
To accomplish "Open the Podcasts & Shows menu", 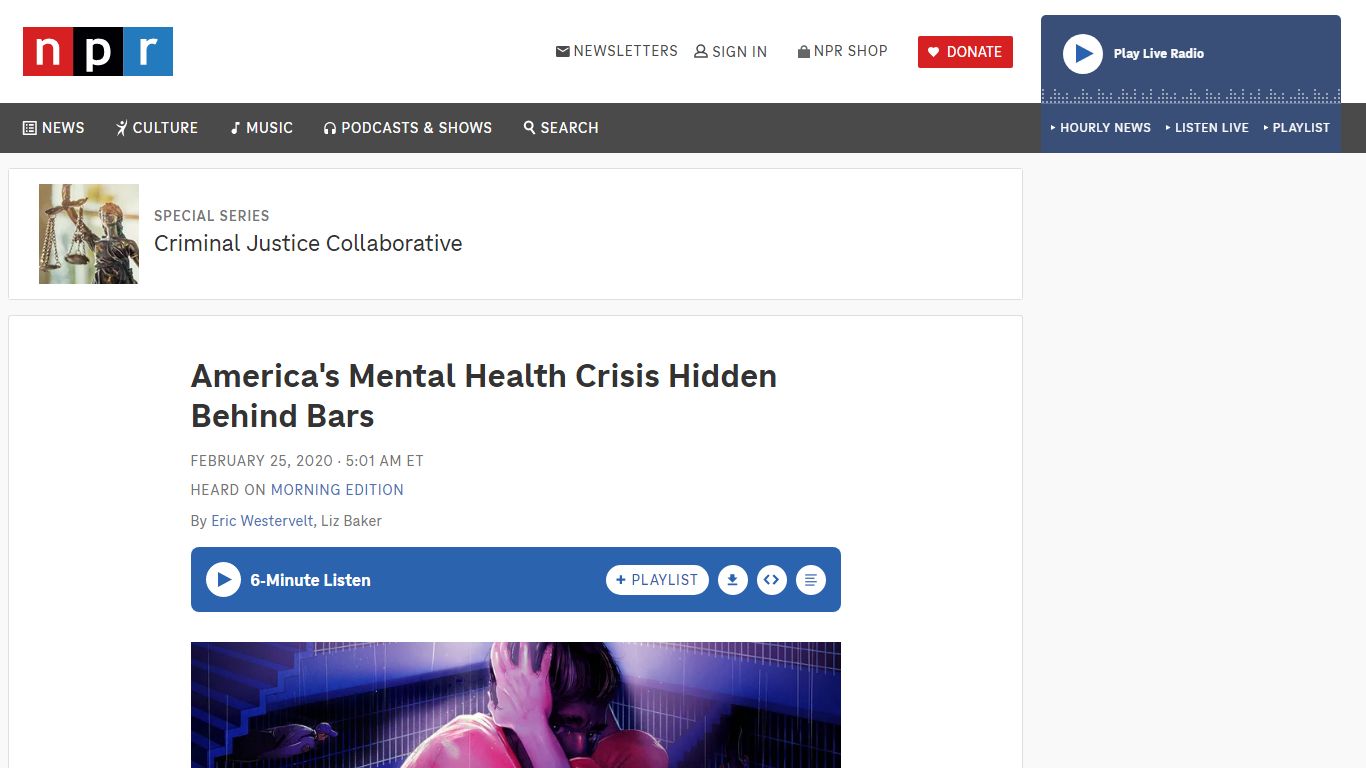I will click(x=408, y=128).
